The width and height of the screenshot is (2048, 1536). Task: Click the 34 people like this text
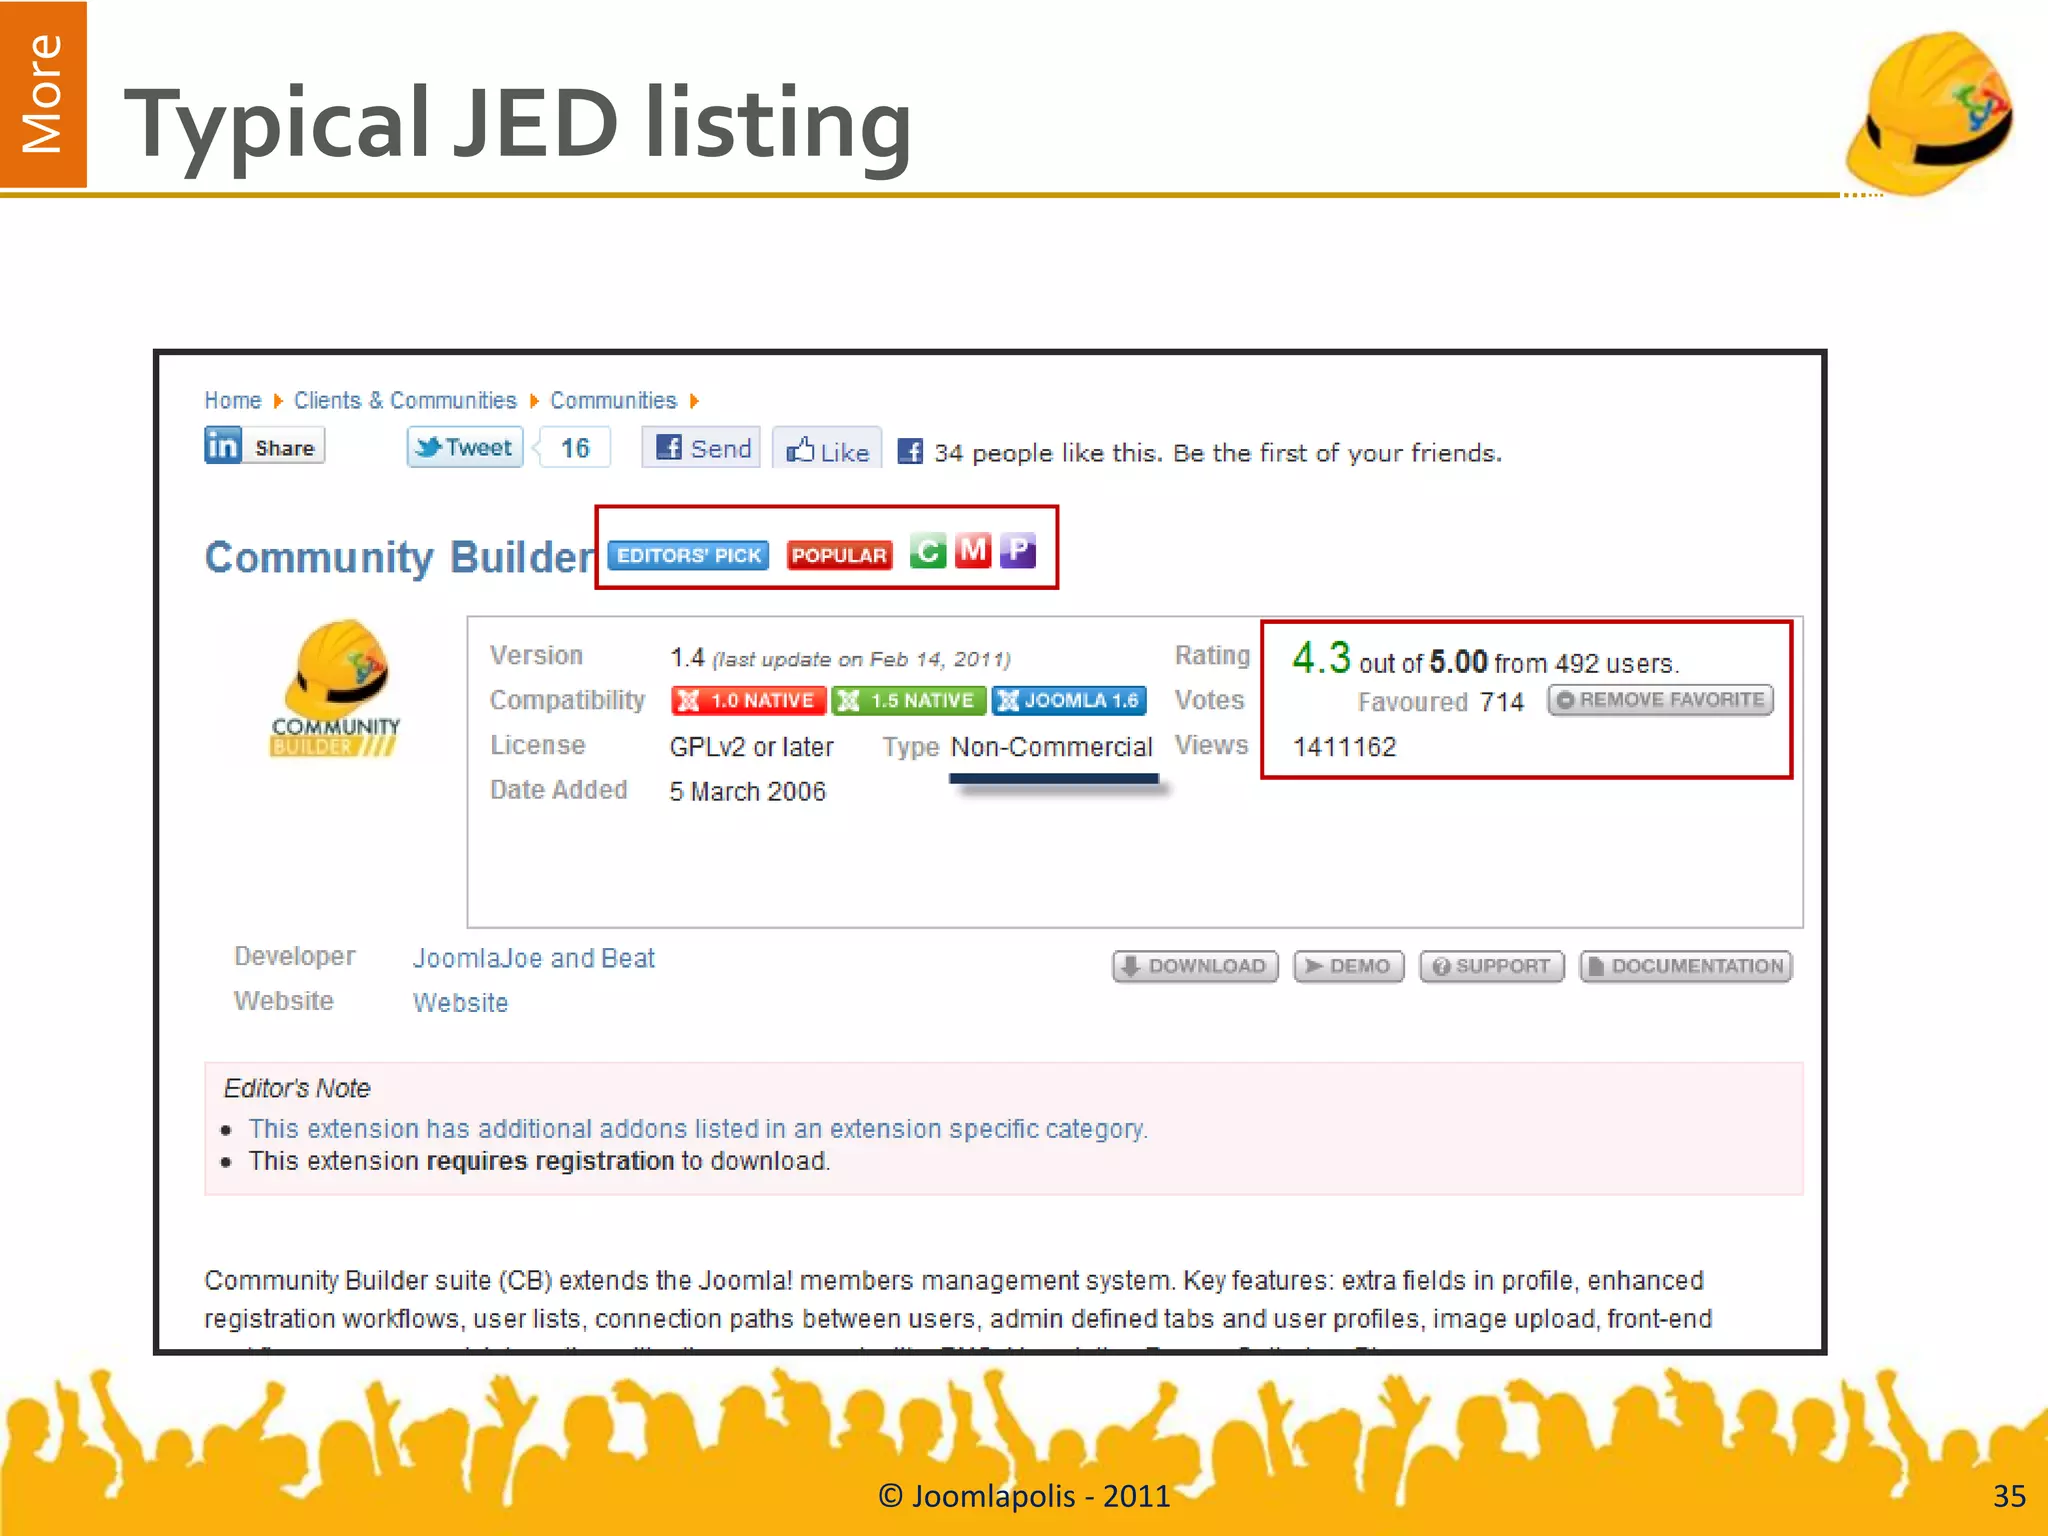click(x=1218, y=453)
